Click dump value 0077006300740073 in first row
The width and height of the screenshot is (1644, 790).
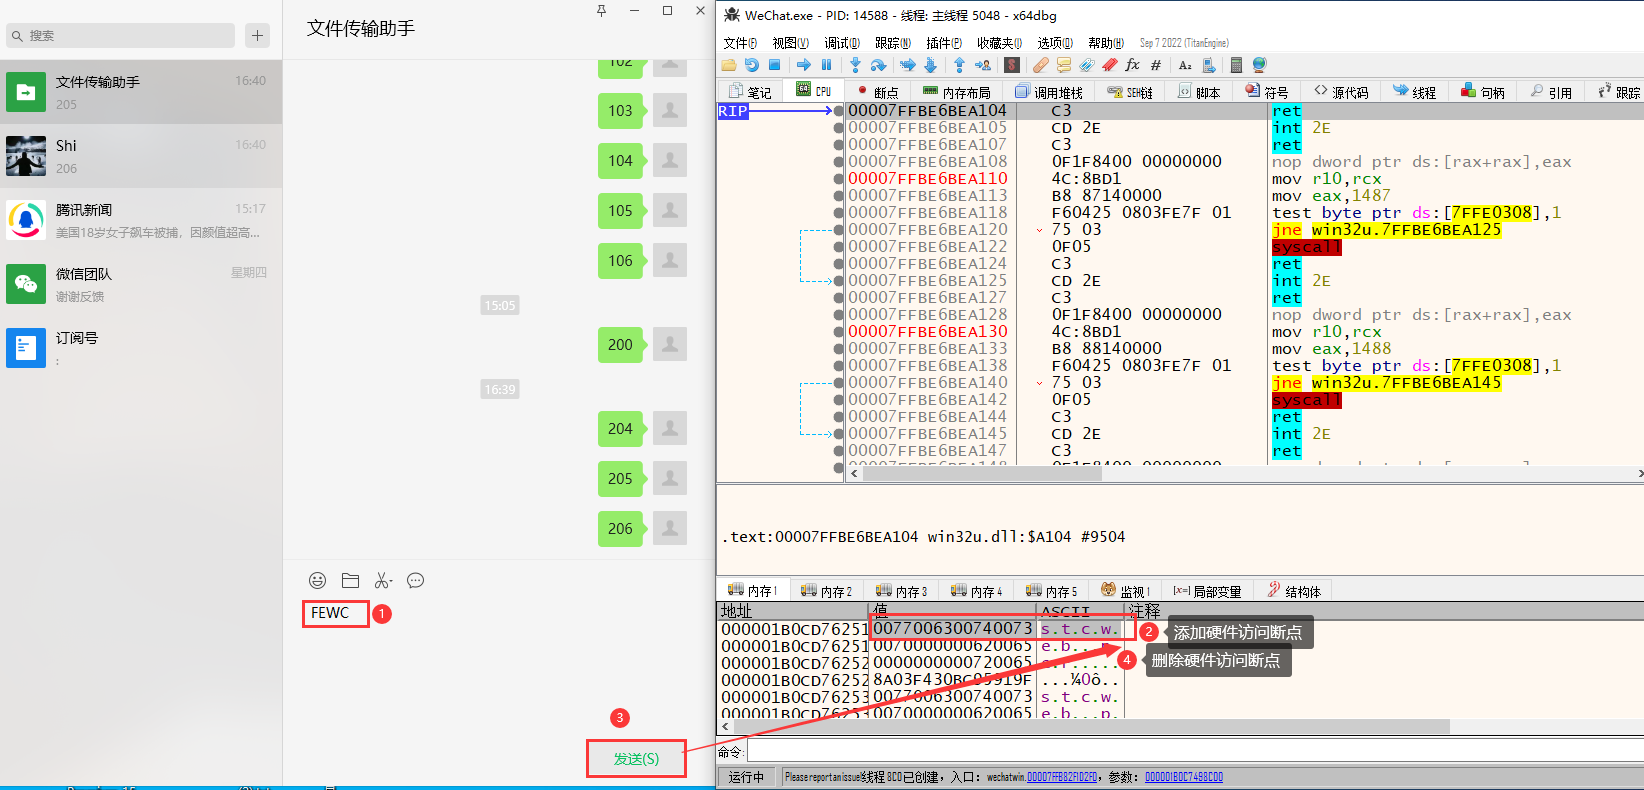tap(952, 628)
